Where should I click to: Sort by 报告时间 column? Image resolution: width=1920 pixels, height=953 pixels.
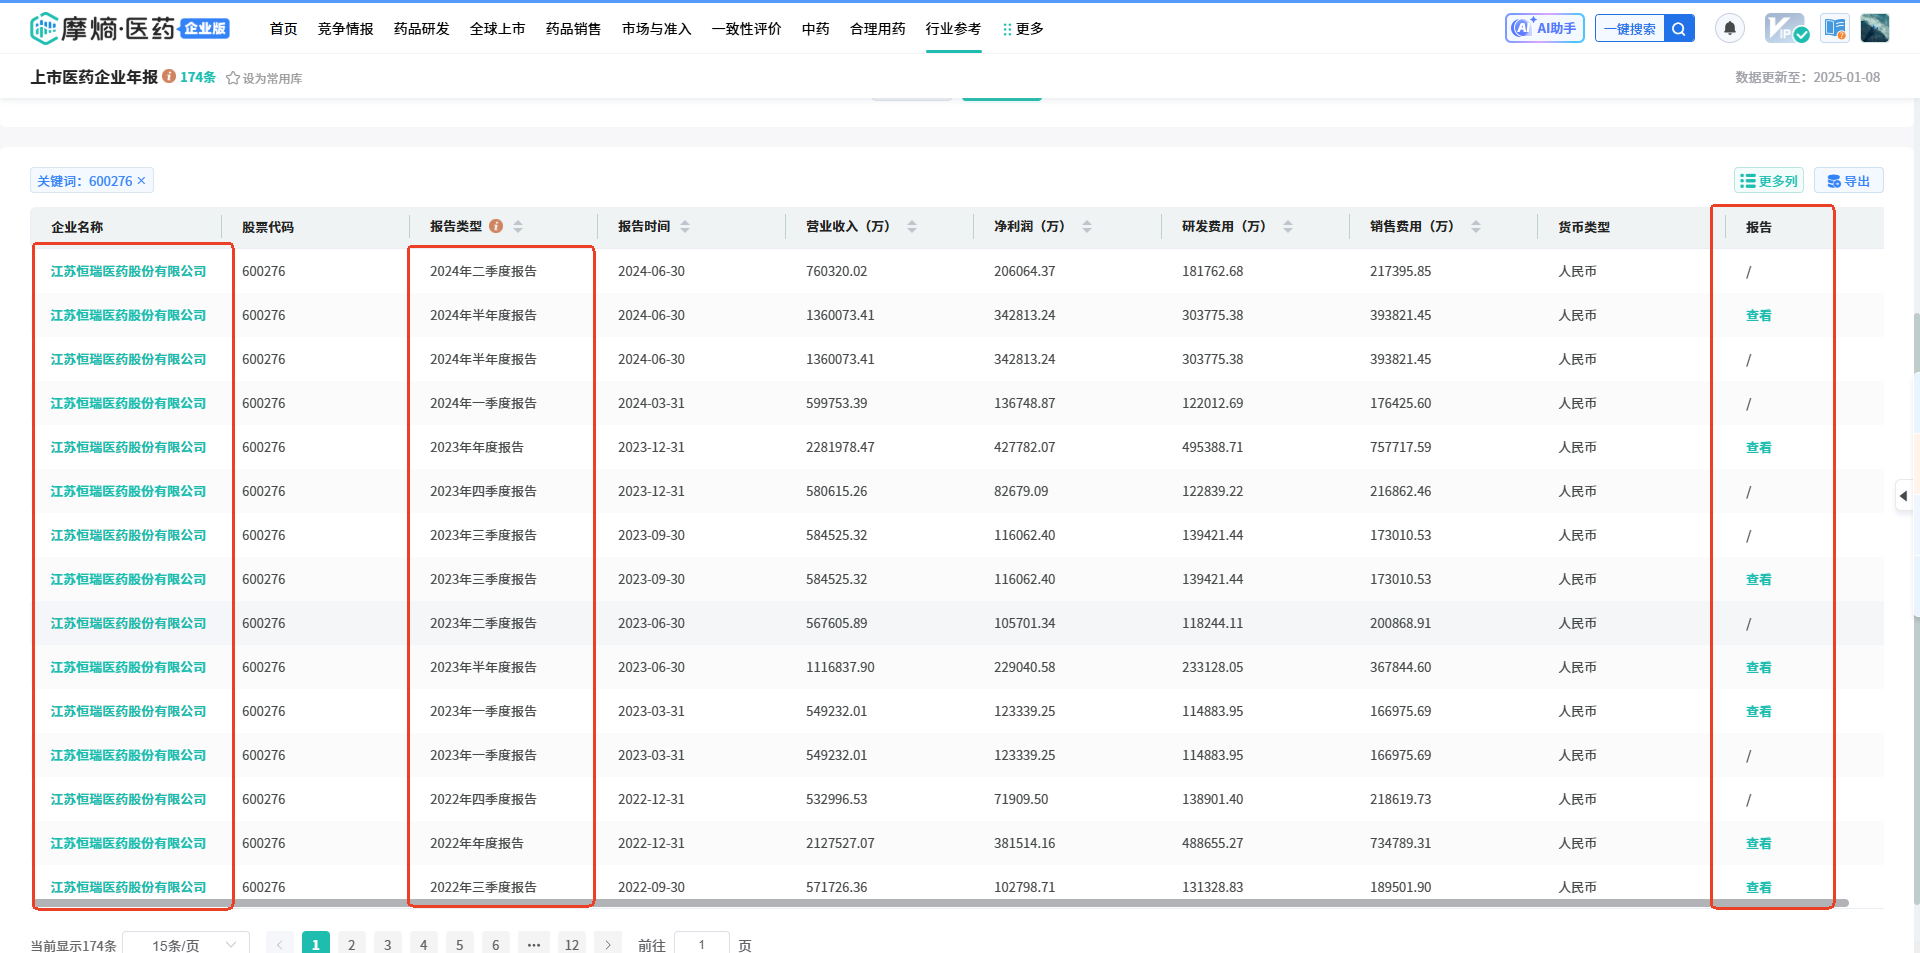tap(685, 227)
